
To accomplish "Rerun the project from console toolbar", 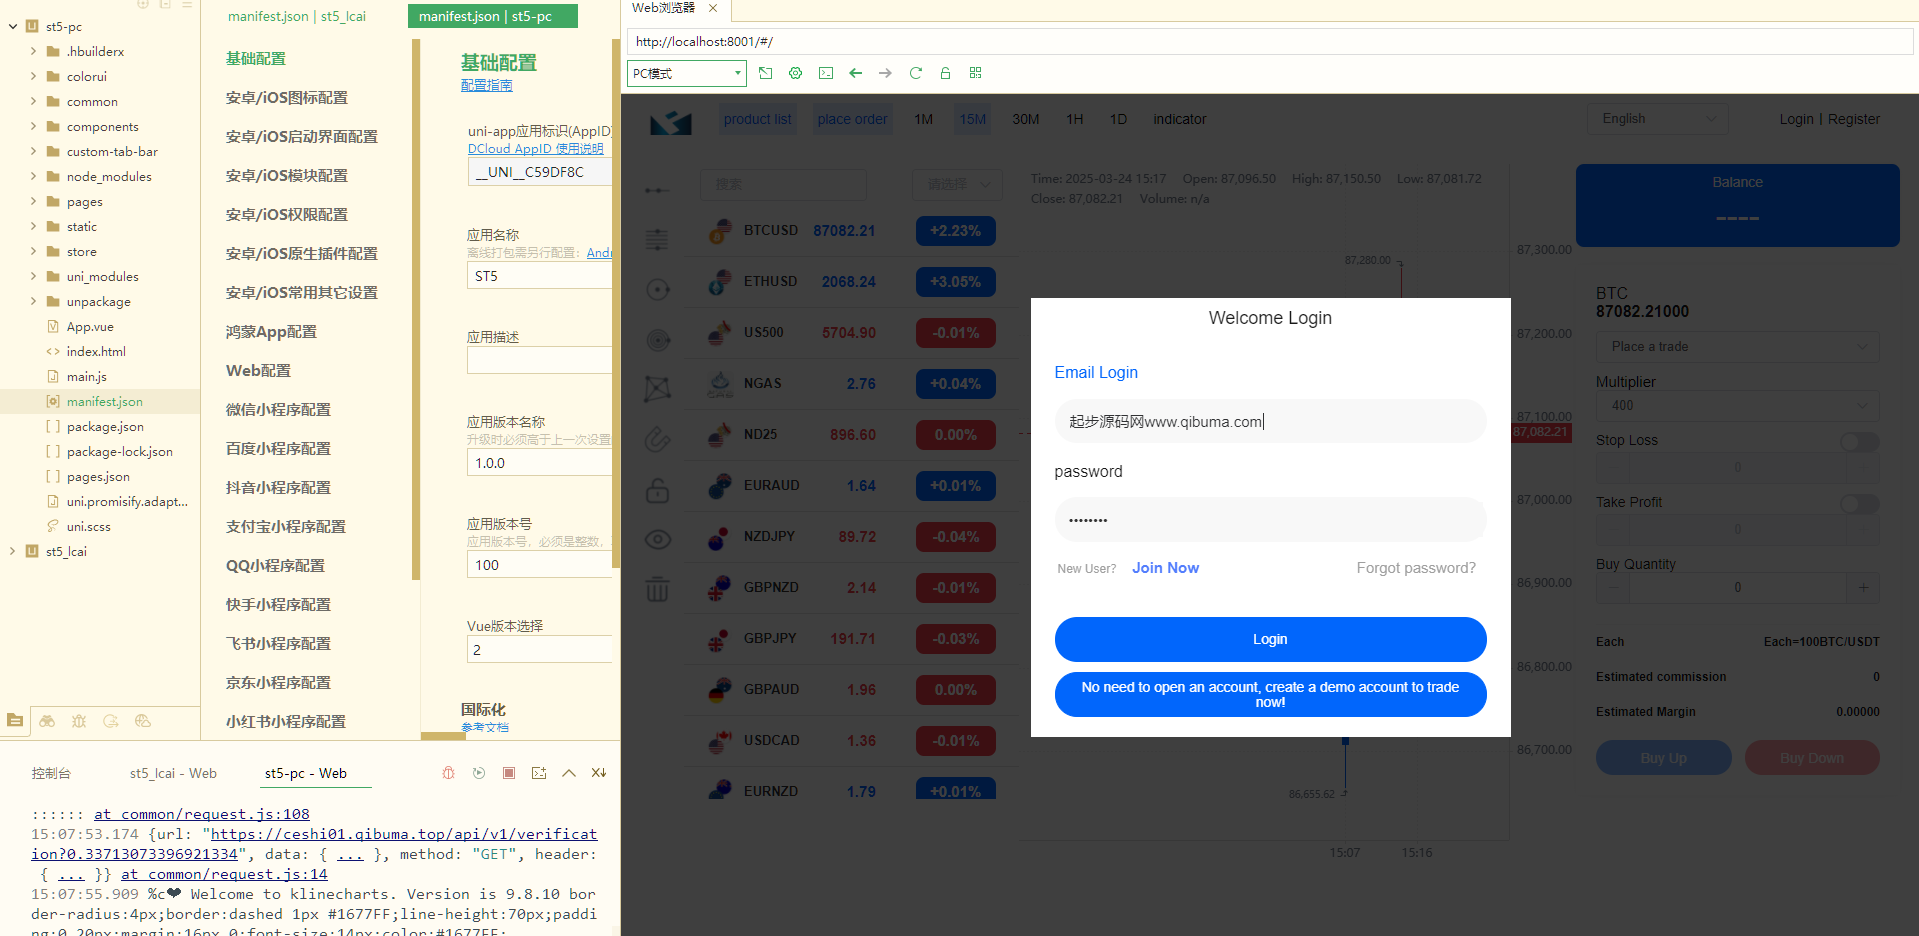I will (479, 773).
